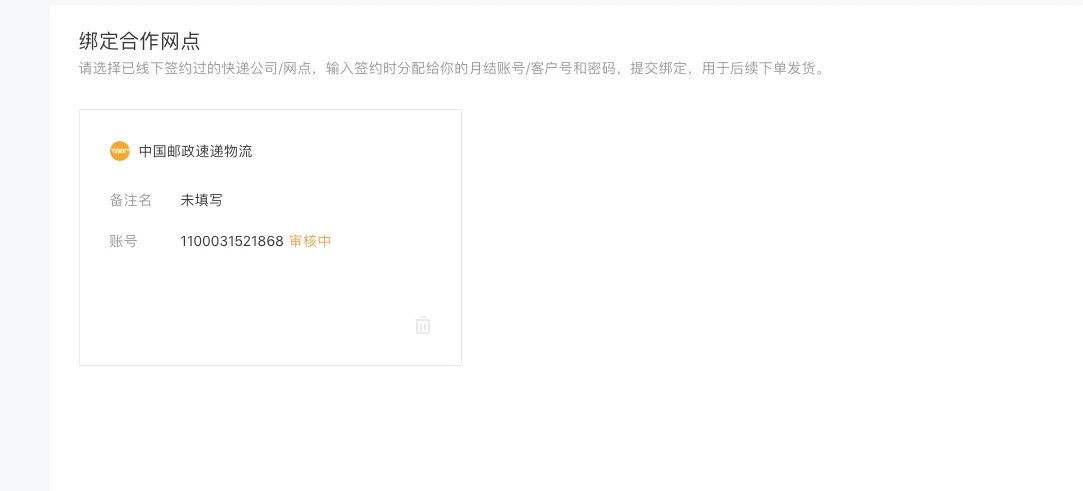Click the 提交绑定 phrase in the description

[x=658, y=68]
